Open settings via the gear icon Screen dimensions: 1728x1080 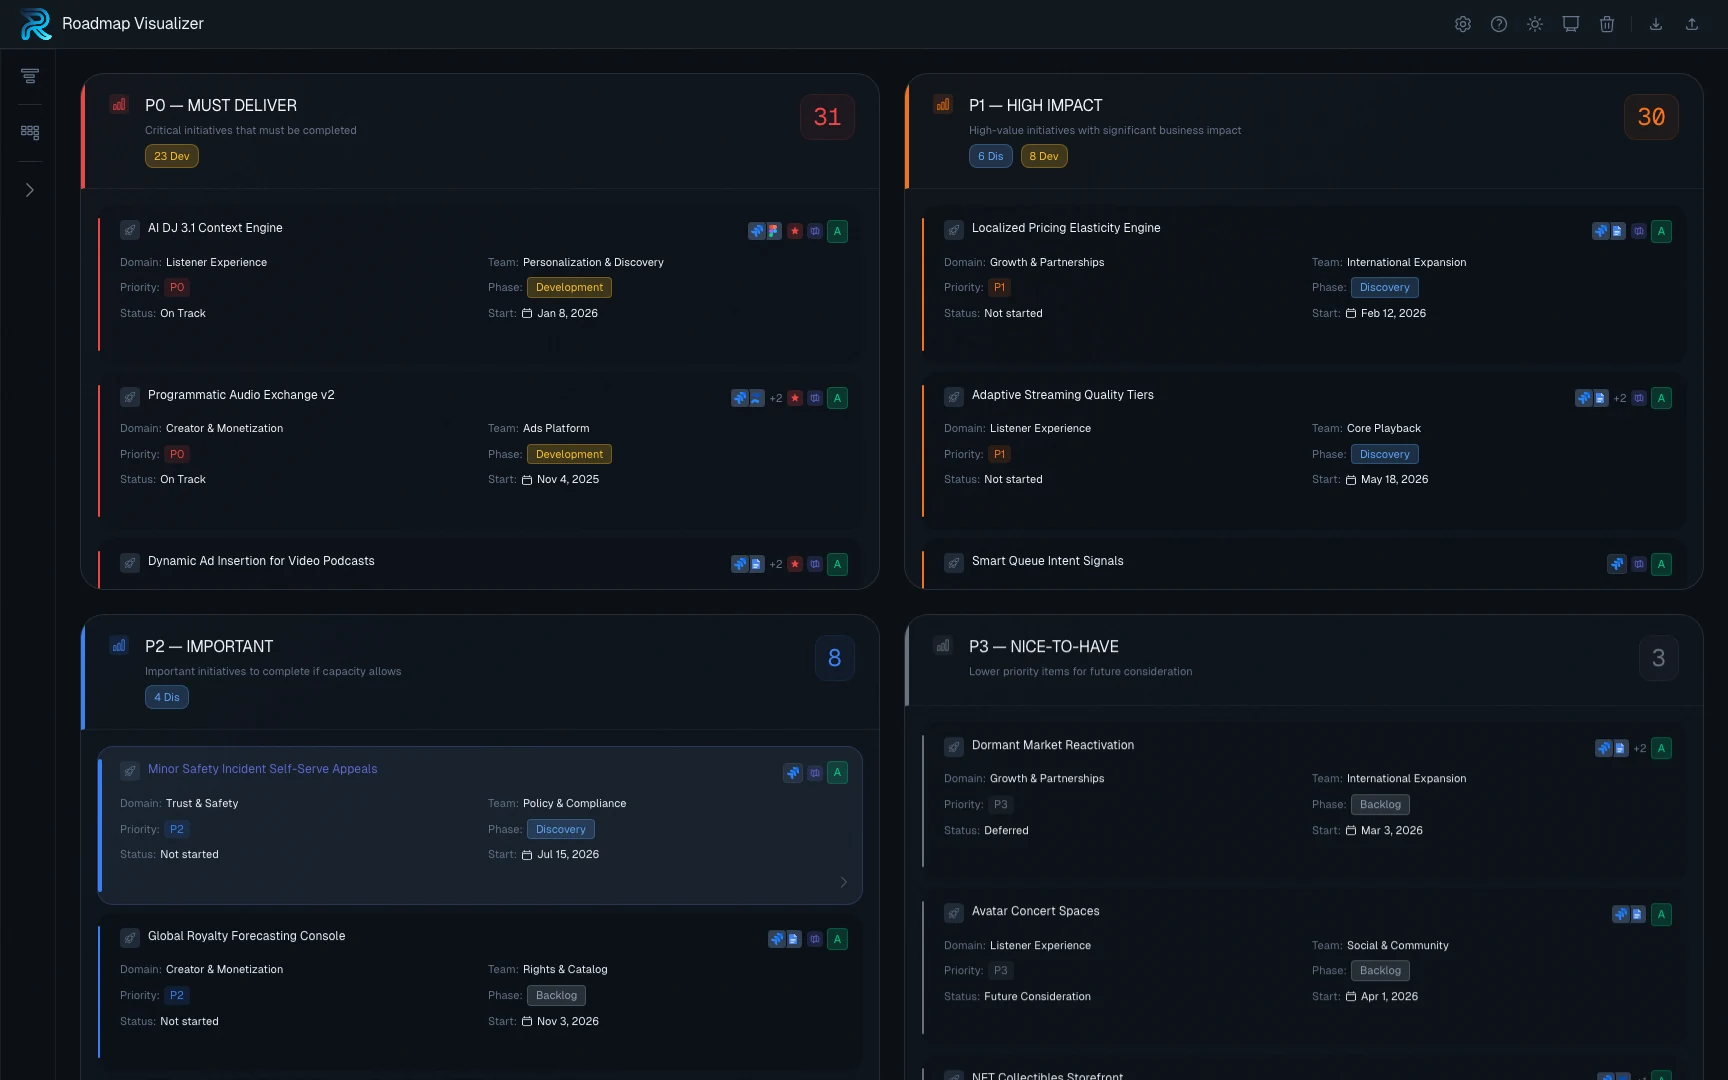point(1463,24)
